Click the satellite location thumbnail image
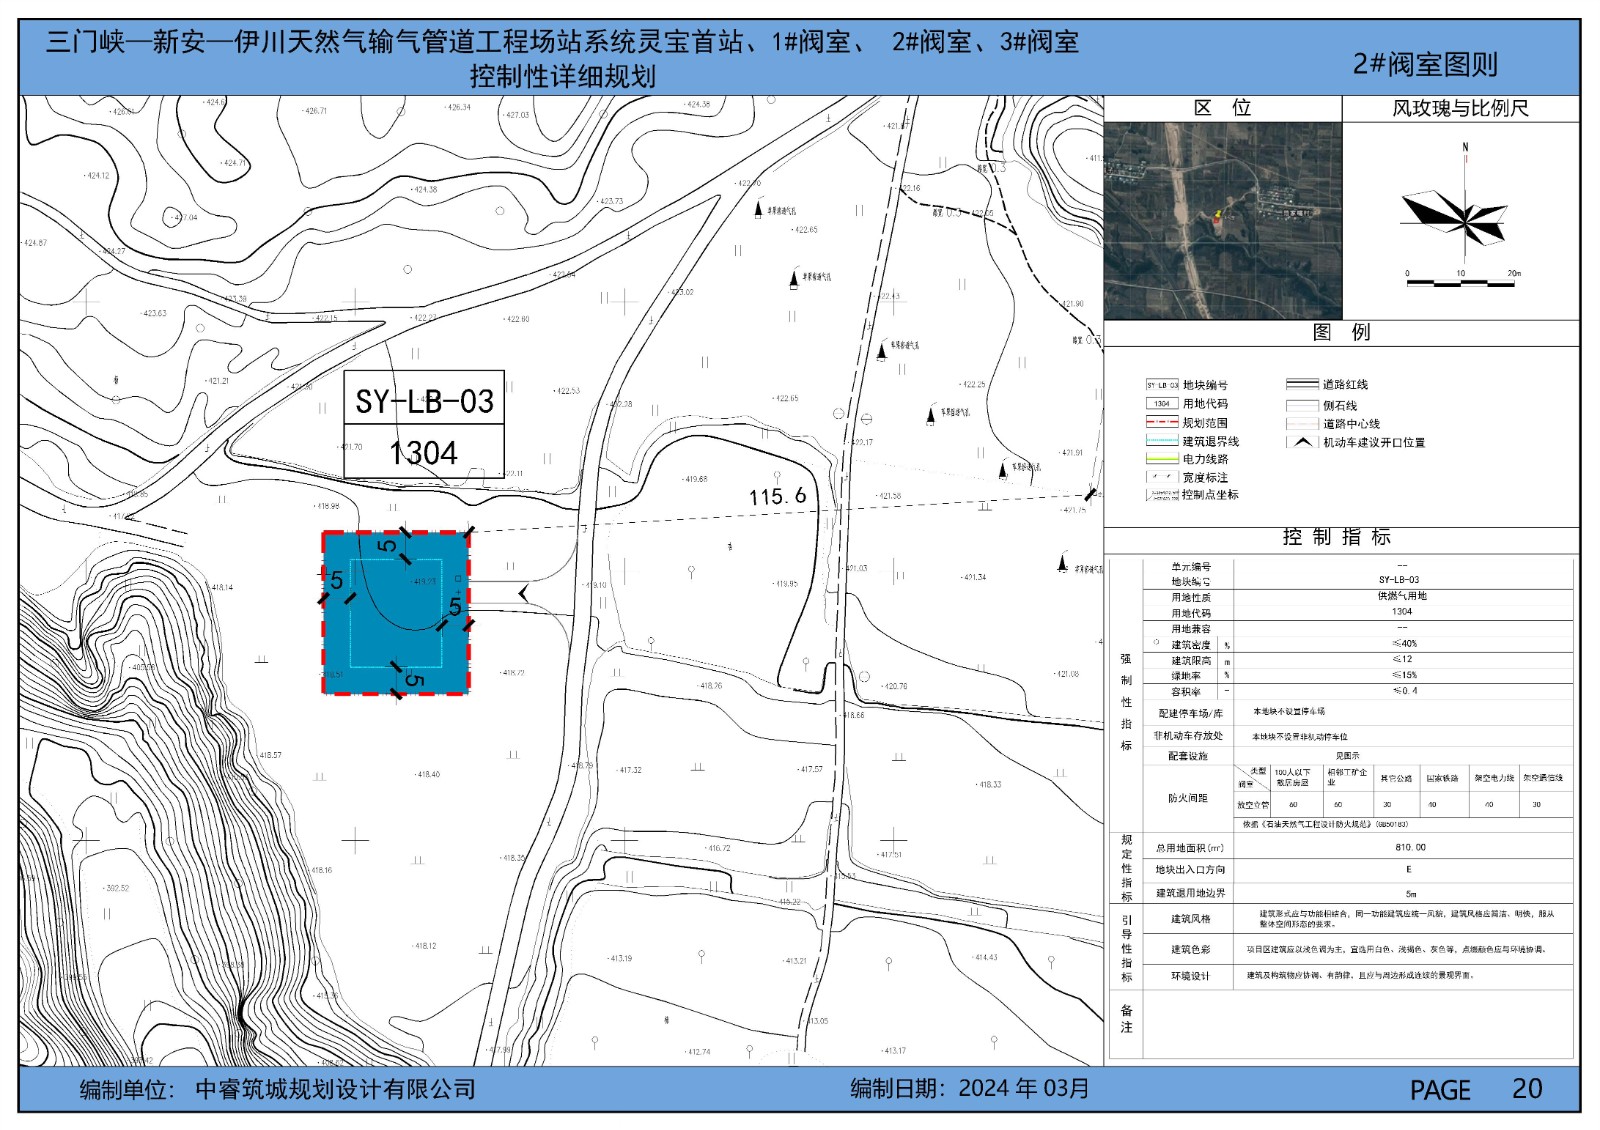Screen dimensions: 1600x1130 click(1222, 221)
